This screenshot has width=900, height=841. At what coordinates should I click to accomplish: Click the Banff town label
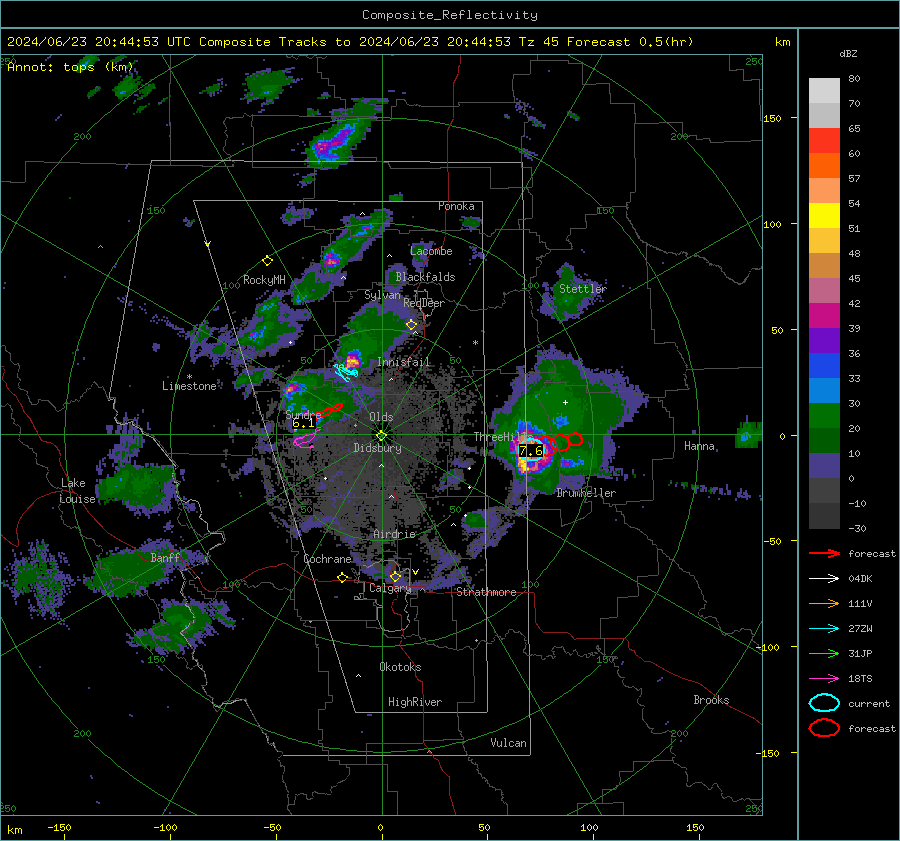pos(165,557)
